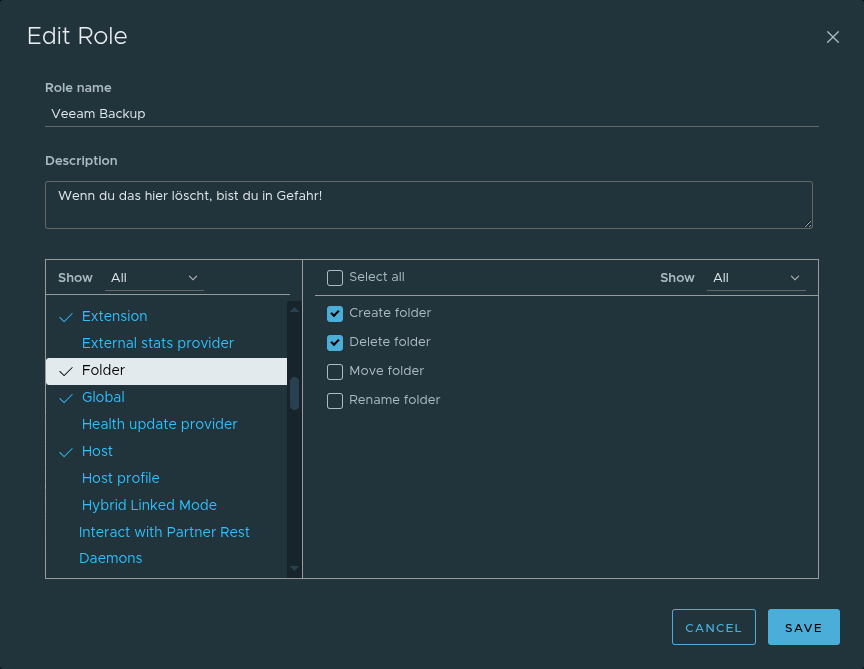Enable the Rename folder privilege

click(x=335, y=401)
